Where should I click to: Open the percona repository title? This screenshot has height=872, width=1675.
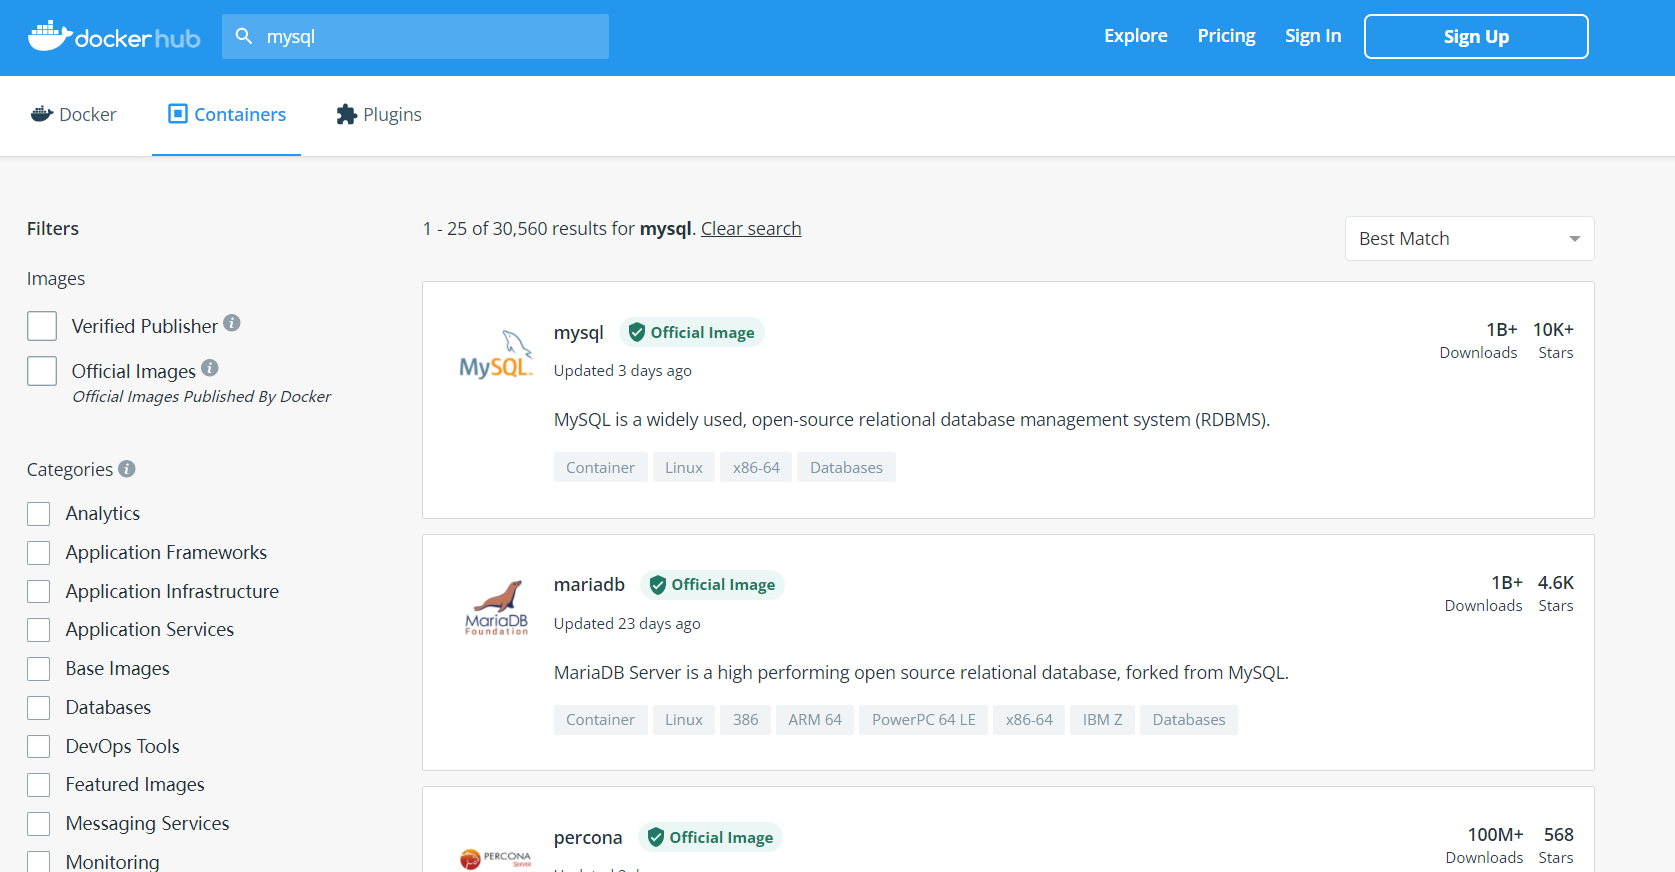coord(588,838)
